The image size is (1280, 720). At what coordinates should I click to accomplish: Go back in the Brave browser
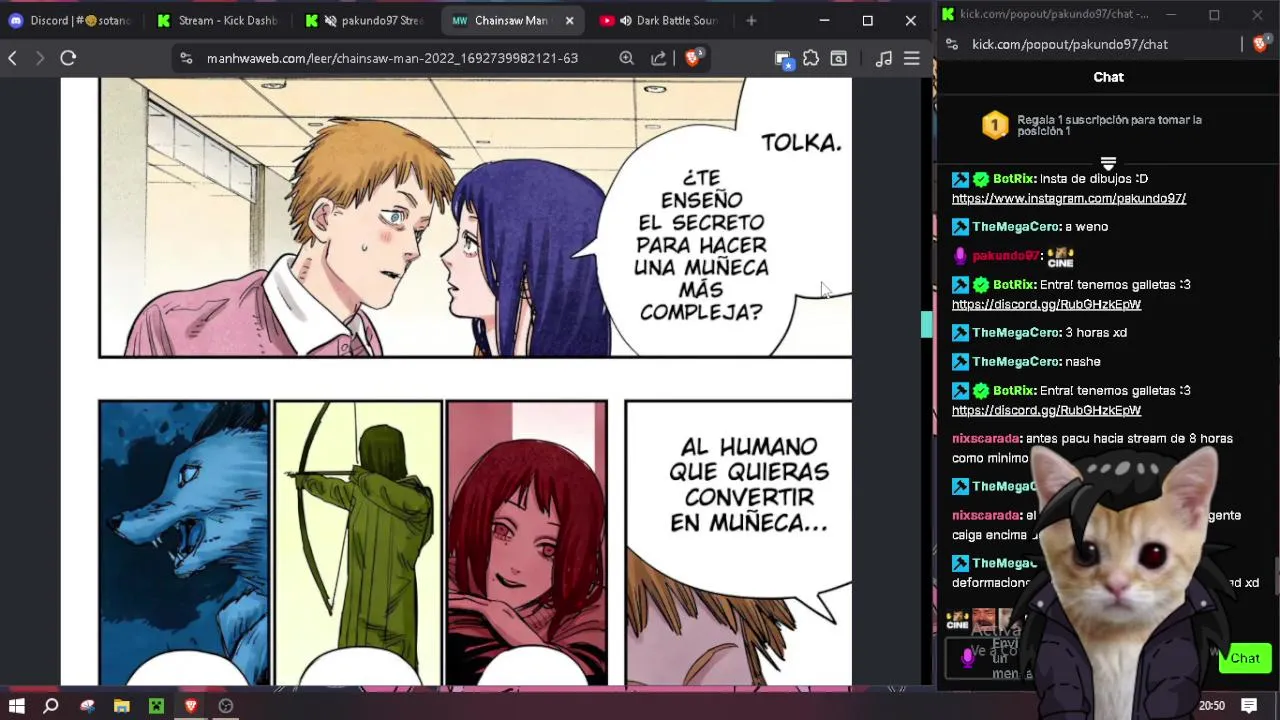point(12,58)
